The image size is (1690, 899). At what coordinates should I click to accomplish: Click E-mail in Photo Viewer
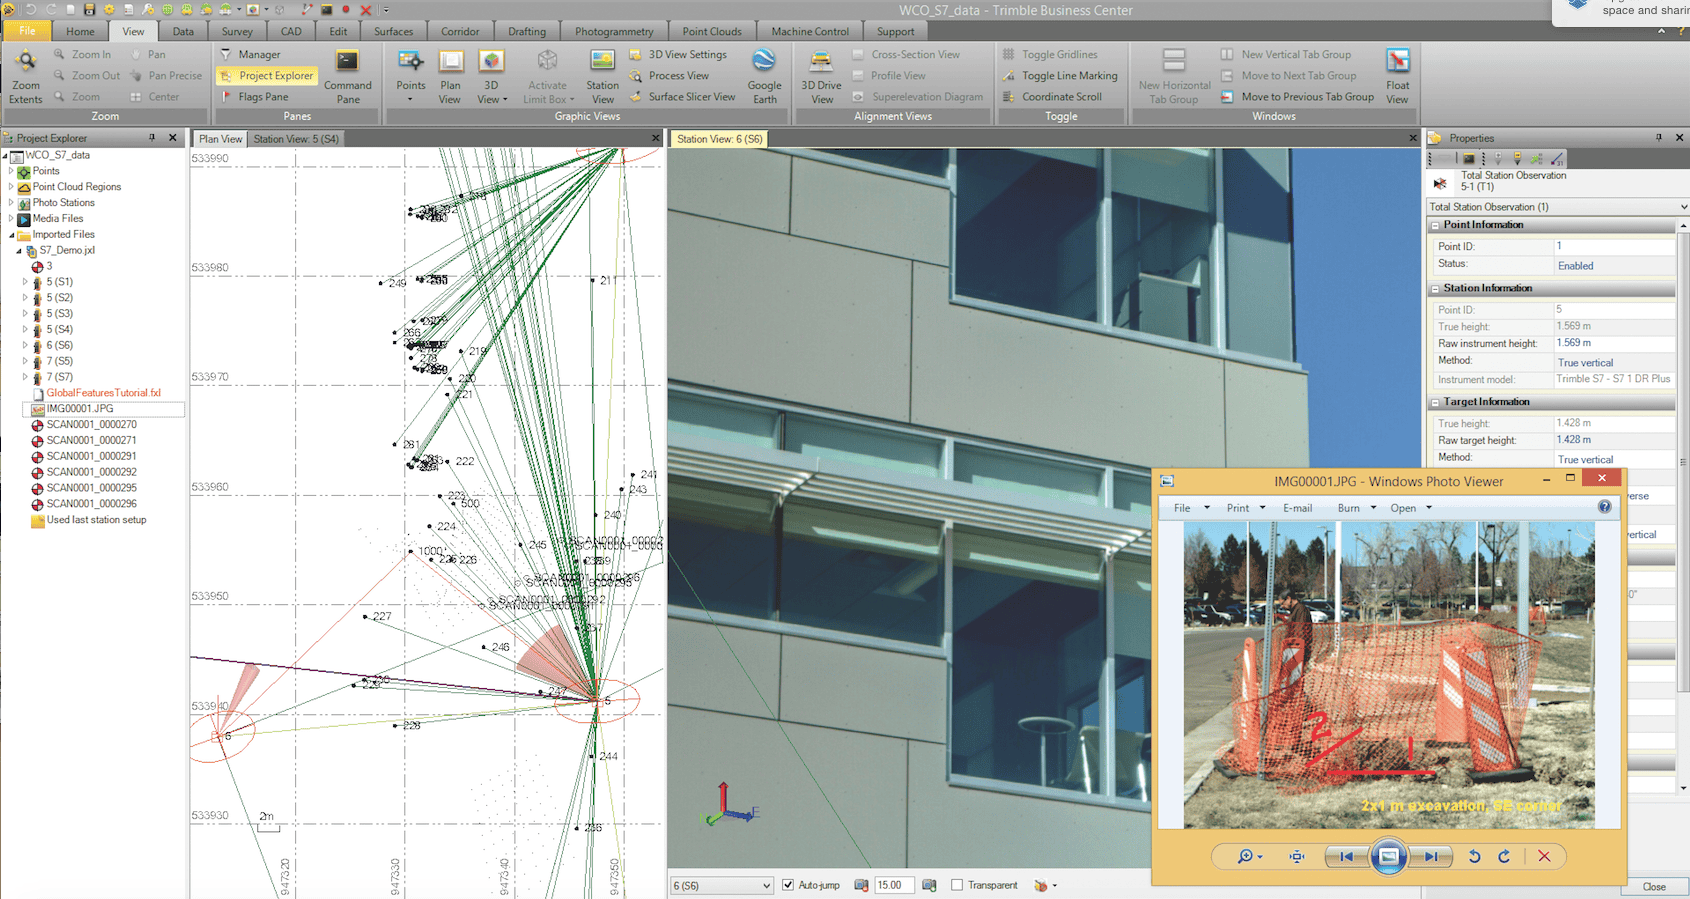tap(1297, 508)
